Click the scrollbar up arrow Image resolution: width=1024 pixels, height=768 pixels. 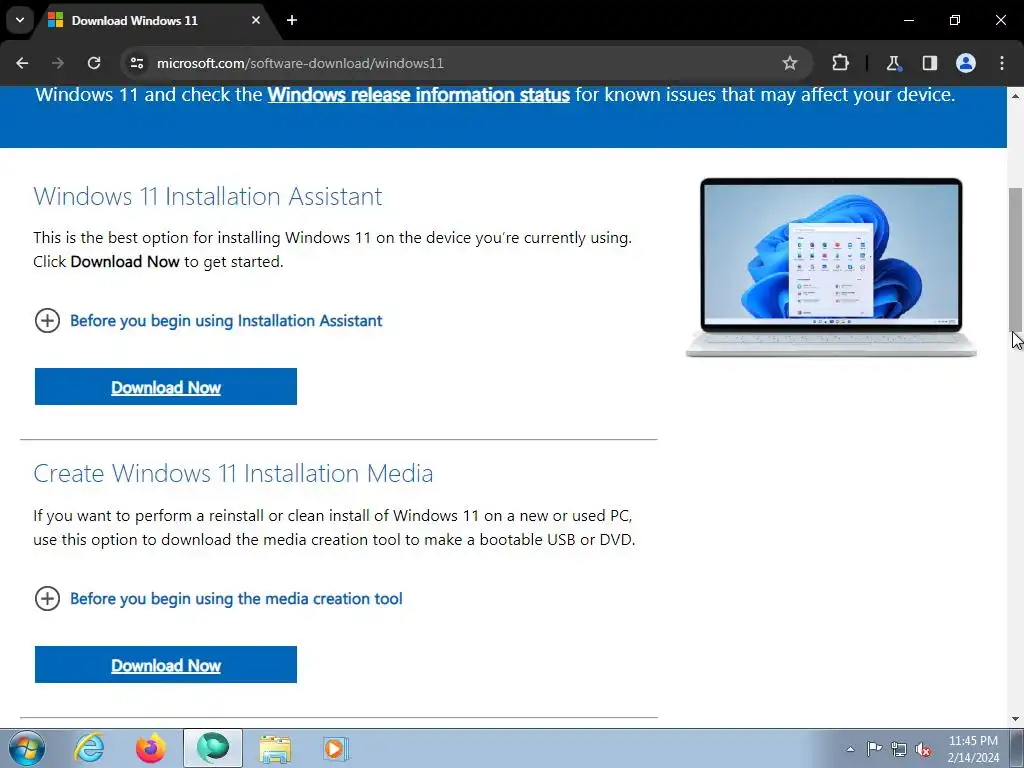1015,95
